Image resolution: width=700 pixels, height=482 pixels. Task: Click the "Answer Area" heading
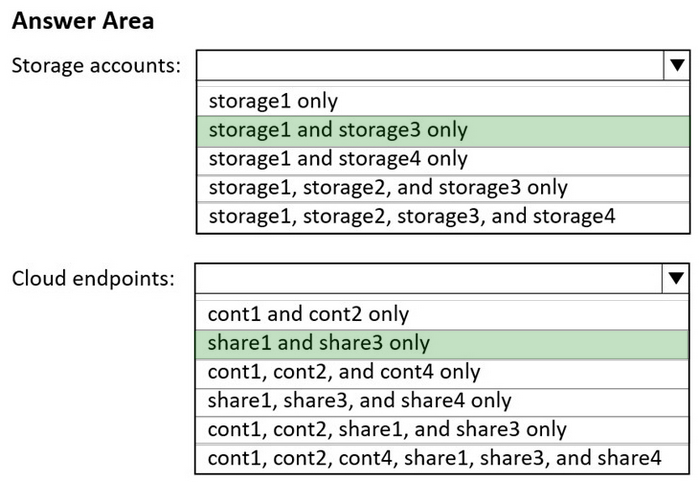tap(83, 21)
